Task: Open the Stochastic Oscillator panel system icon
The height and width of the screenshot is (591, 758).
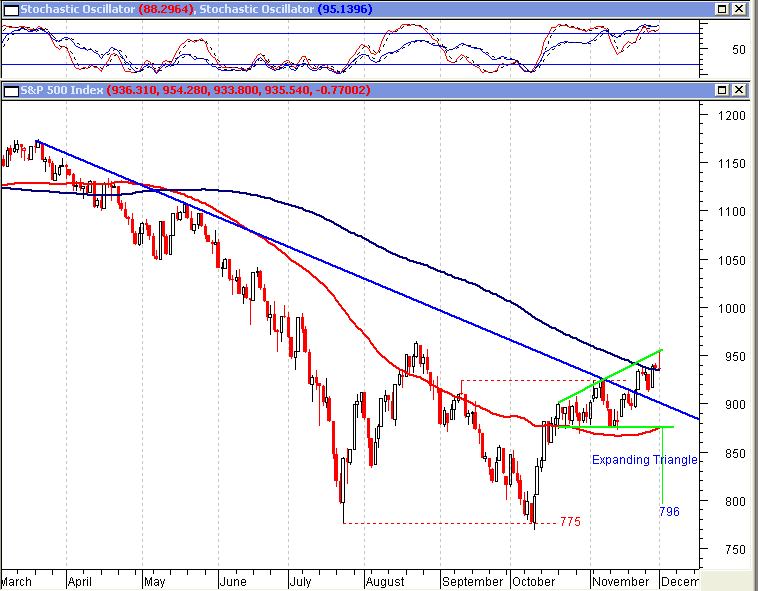Action: pyautogui.click(x=11, y=9)
